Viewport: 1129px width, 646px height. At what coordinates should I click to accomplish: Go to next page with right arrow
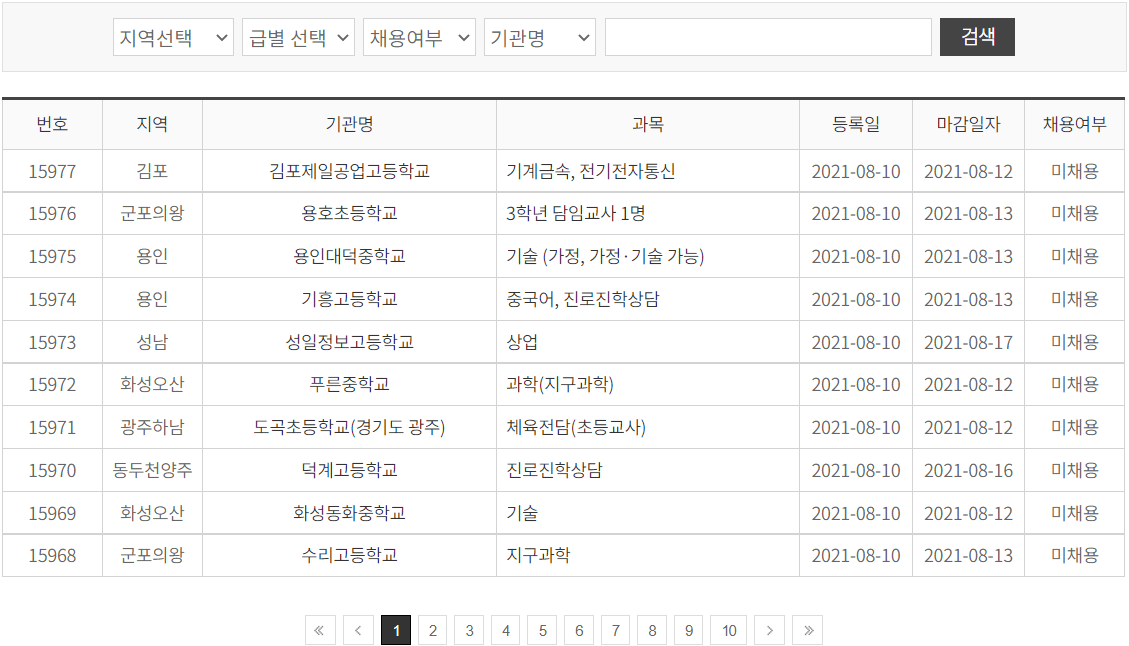click(769, 630)
